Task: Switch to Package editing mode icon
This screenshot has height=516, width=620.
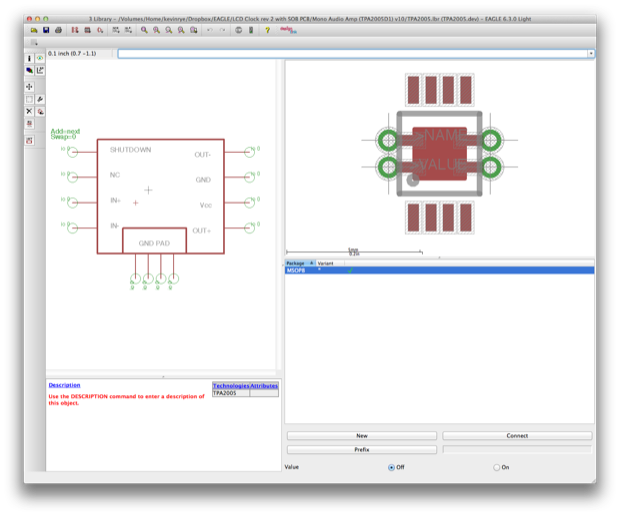Action: [x=87, y=30]
